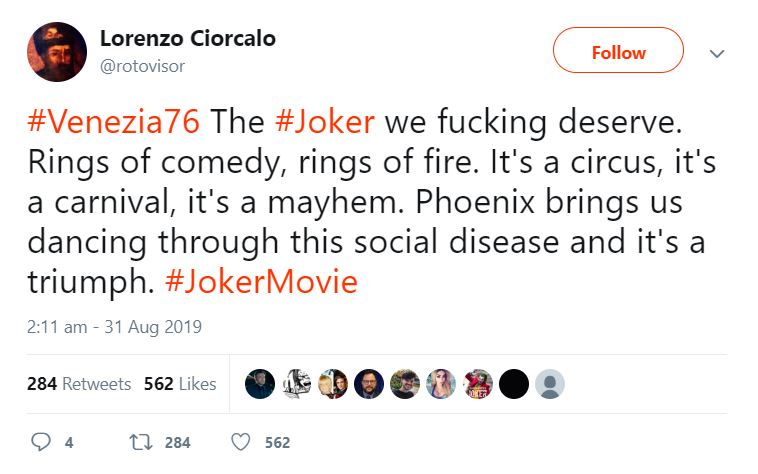Open the #JokerMovie hashtag

(262, 282)
